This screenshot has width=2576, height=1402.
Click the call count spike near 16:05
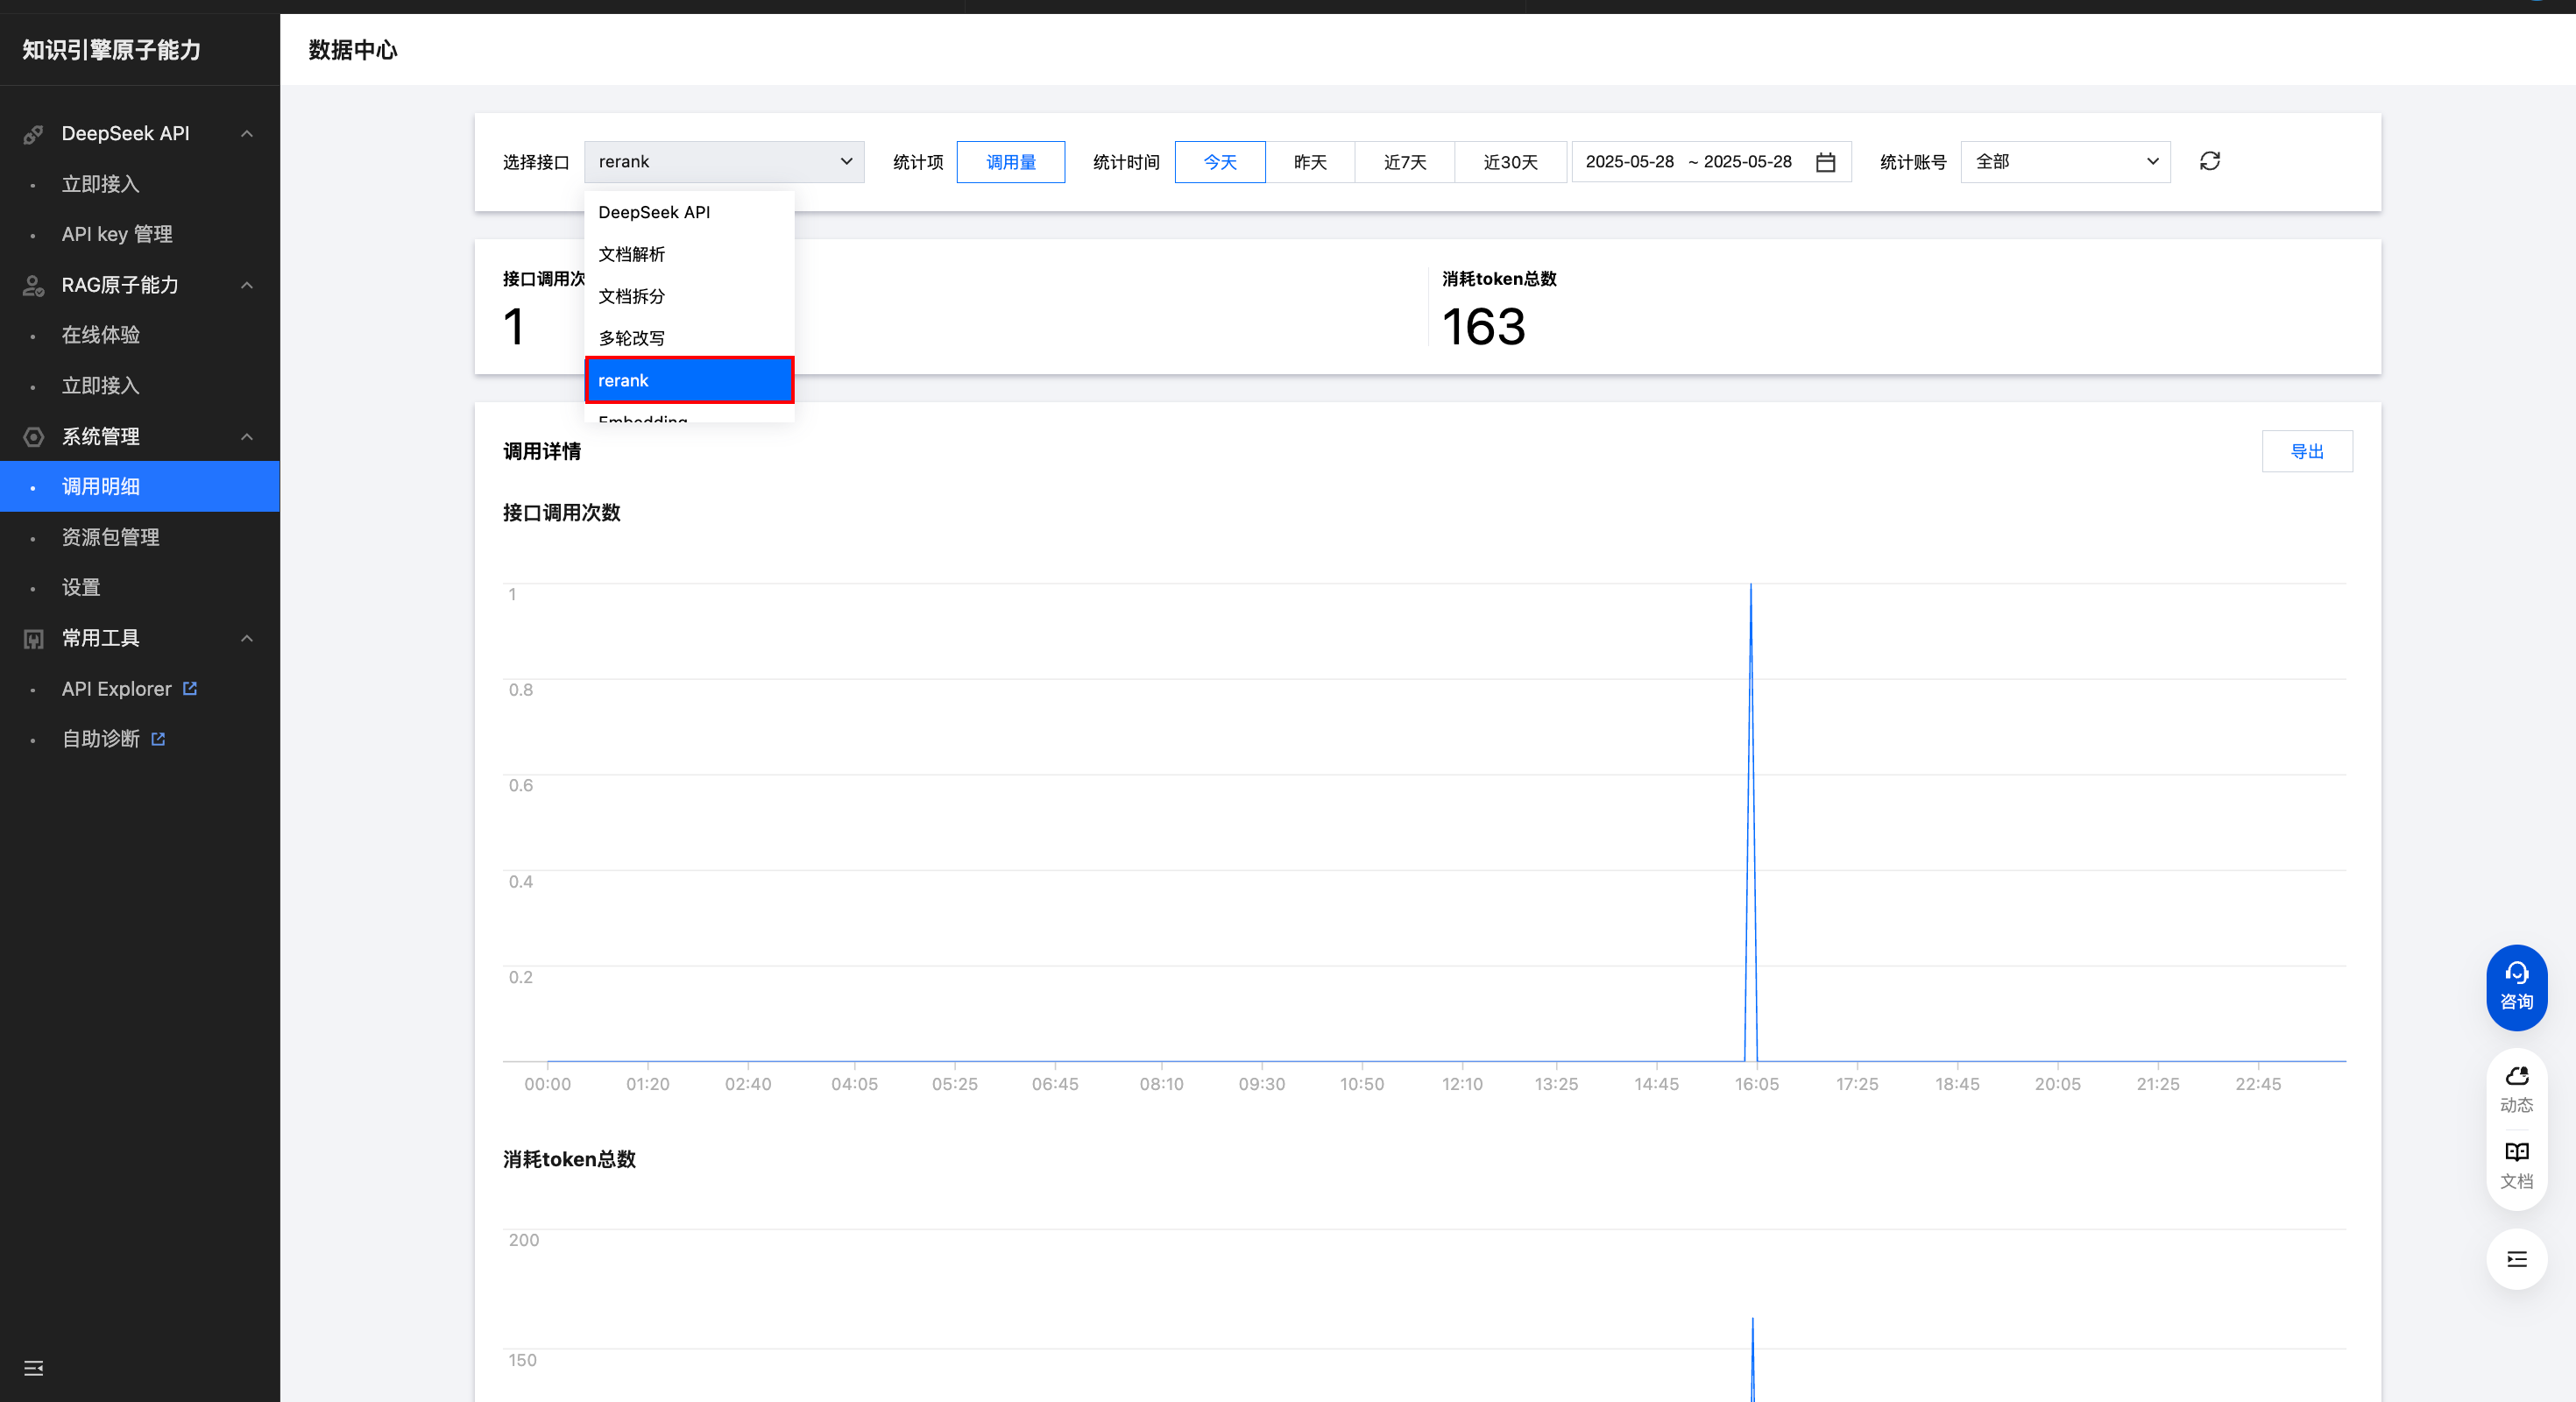[x=1750, y=822]
